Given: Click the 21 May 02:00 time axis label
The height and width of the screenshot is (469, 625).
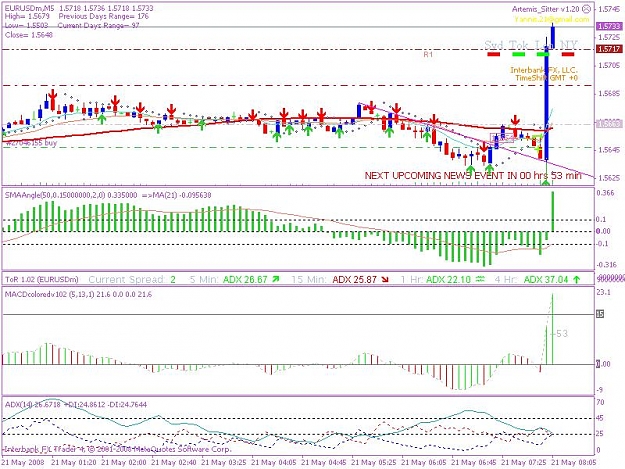Looking at the screenshot, I should coord(124,463).
